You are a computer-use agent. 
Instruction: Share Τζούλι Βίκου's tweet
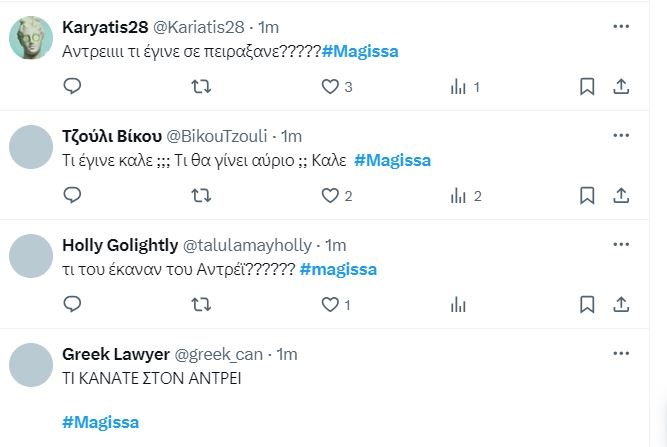click(621, 196)
